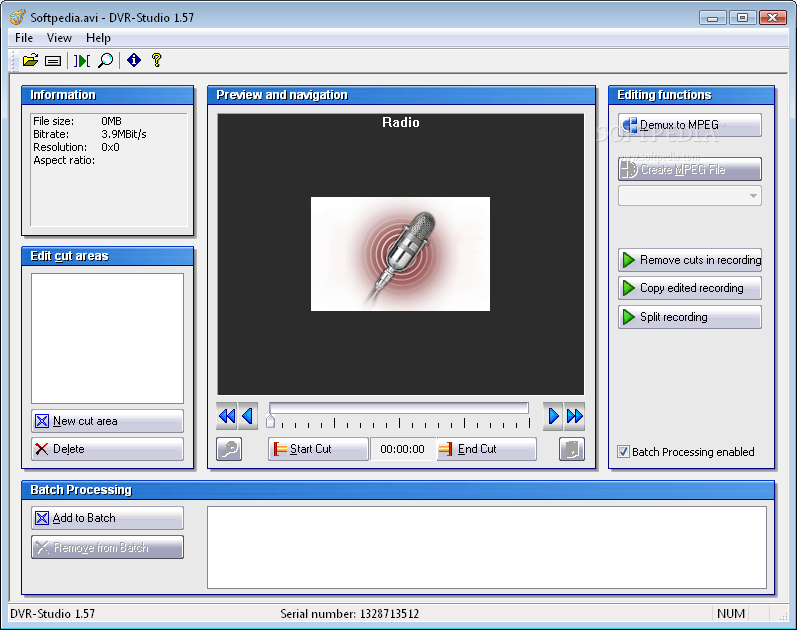Click the gray page icon button right of End Cut
797x630 pixels.
572,449
